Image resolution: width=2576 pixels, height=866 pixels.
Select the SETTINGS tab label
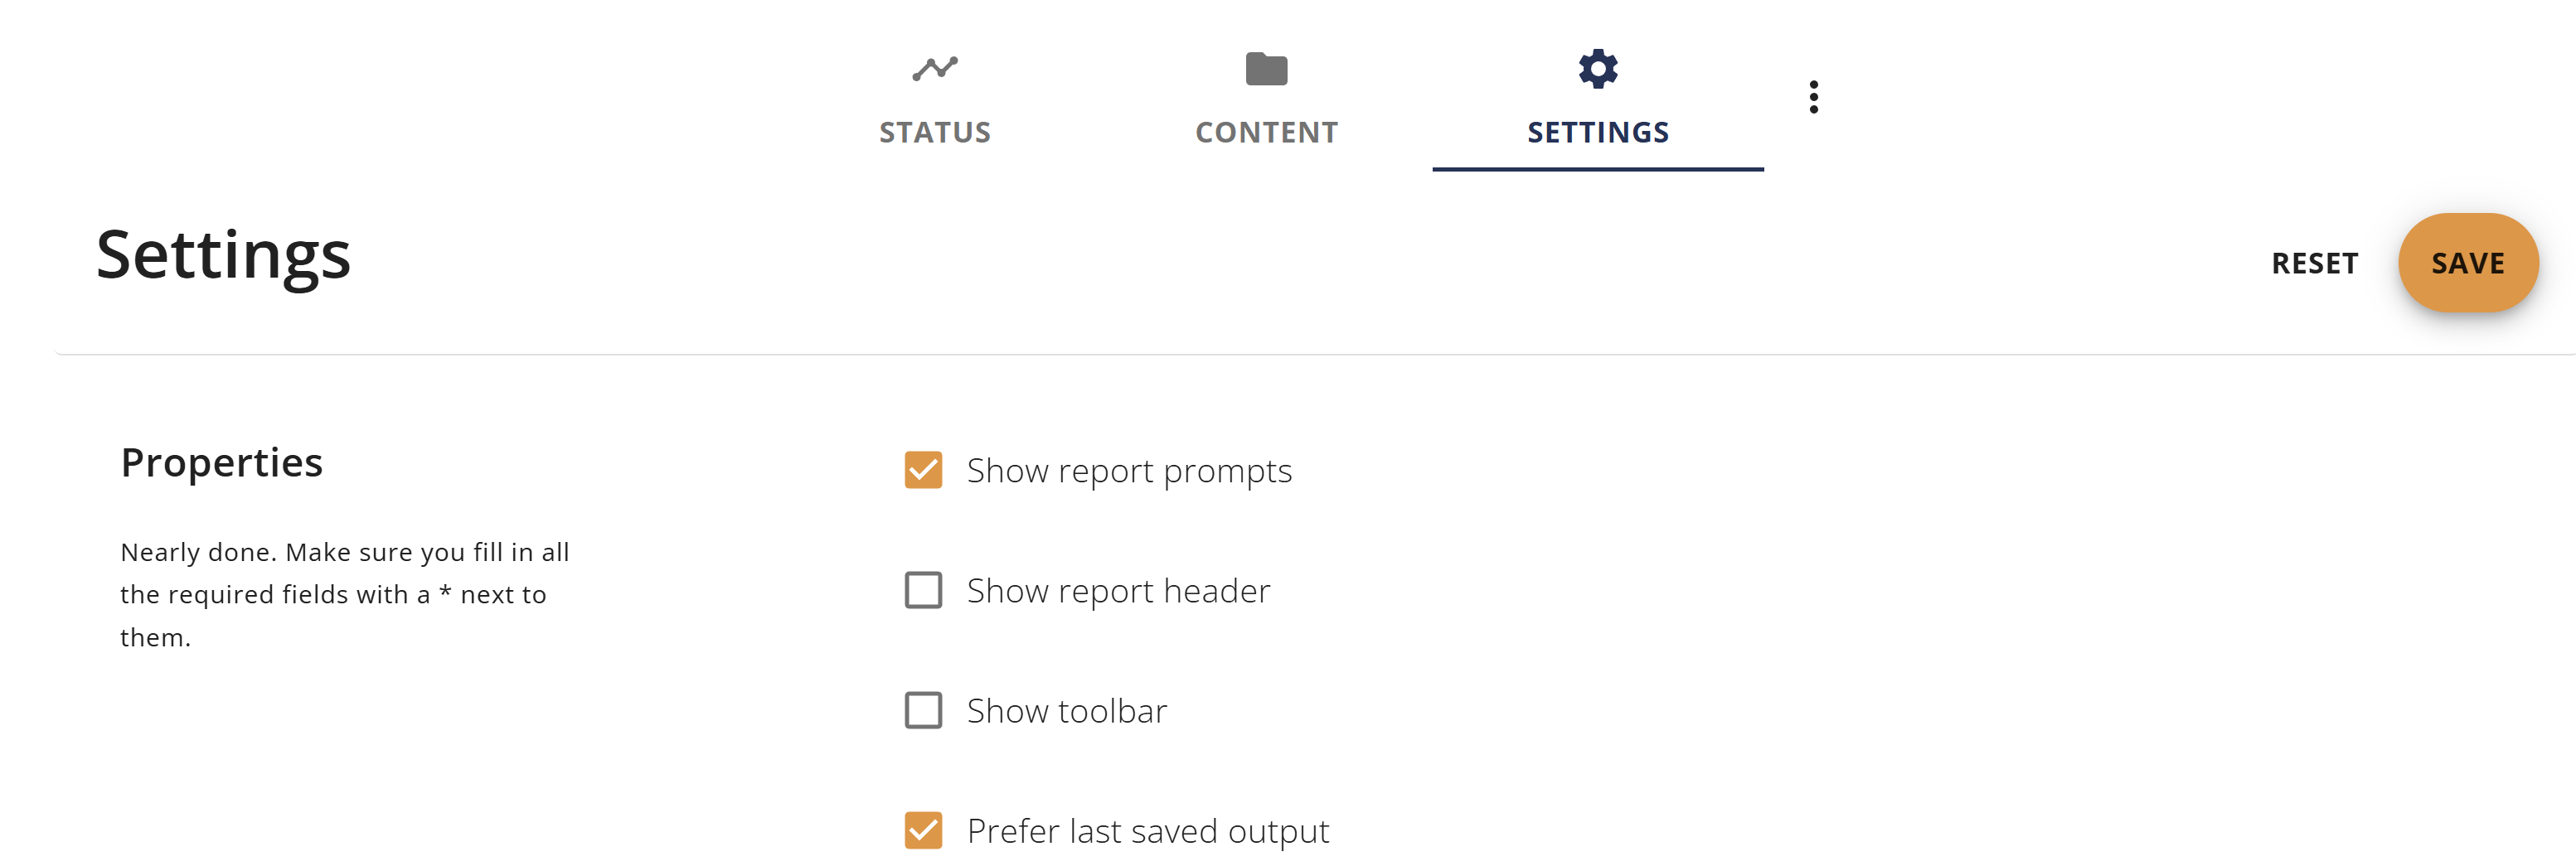pyautogui.click(x=1597, y=132)
